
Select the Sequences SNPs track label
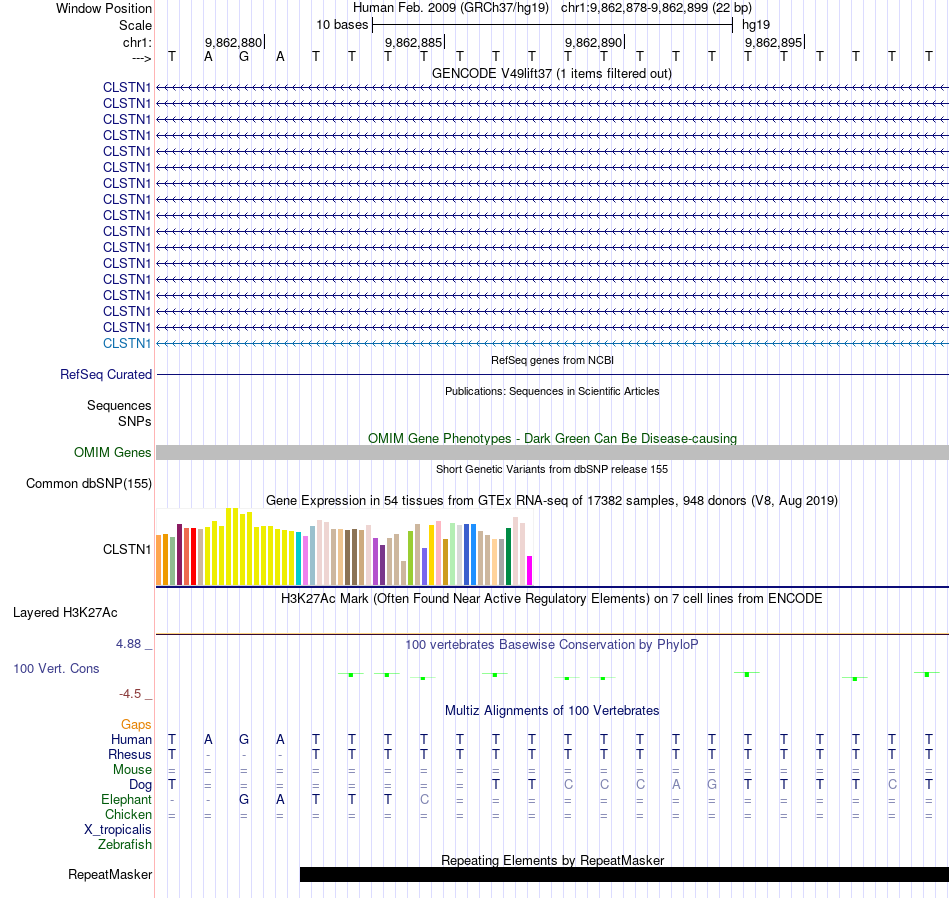tap(119, 413)
